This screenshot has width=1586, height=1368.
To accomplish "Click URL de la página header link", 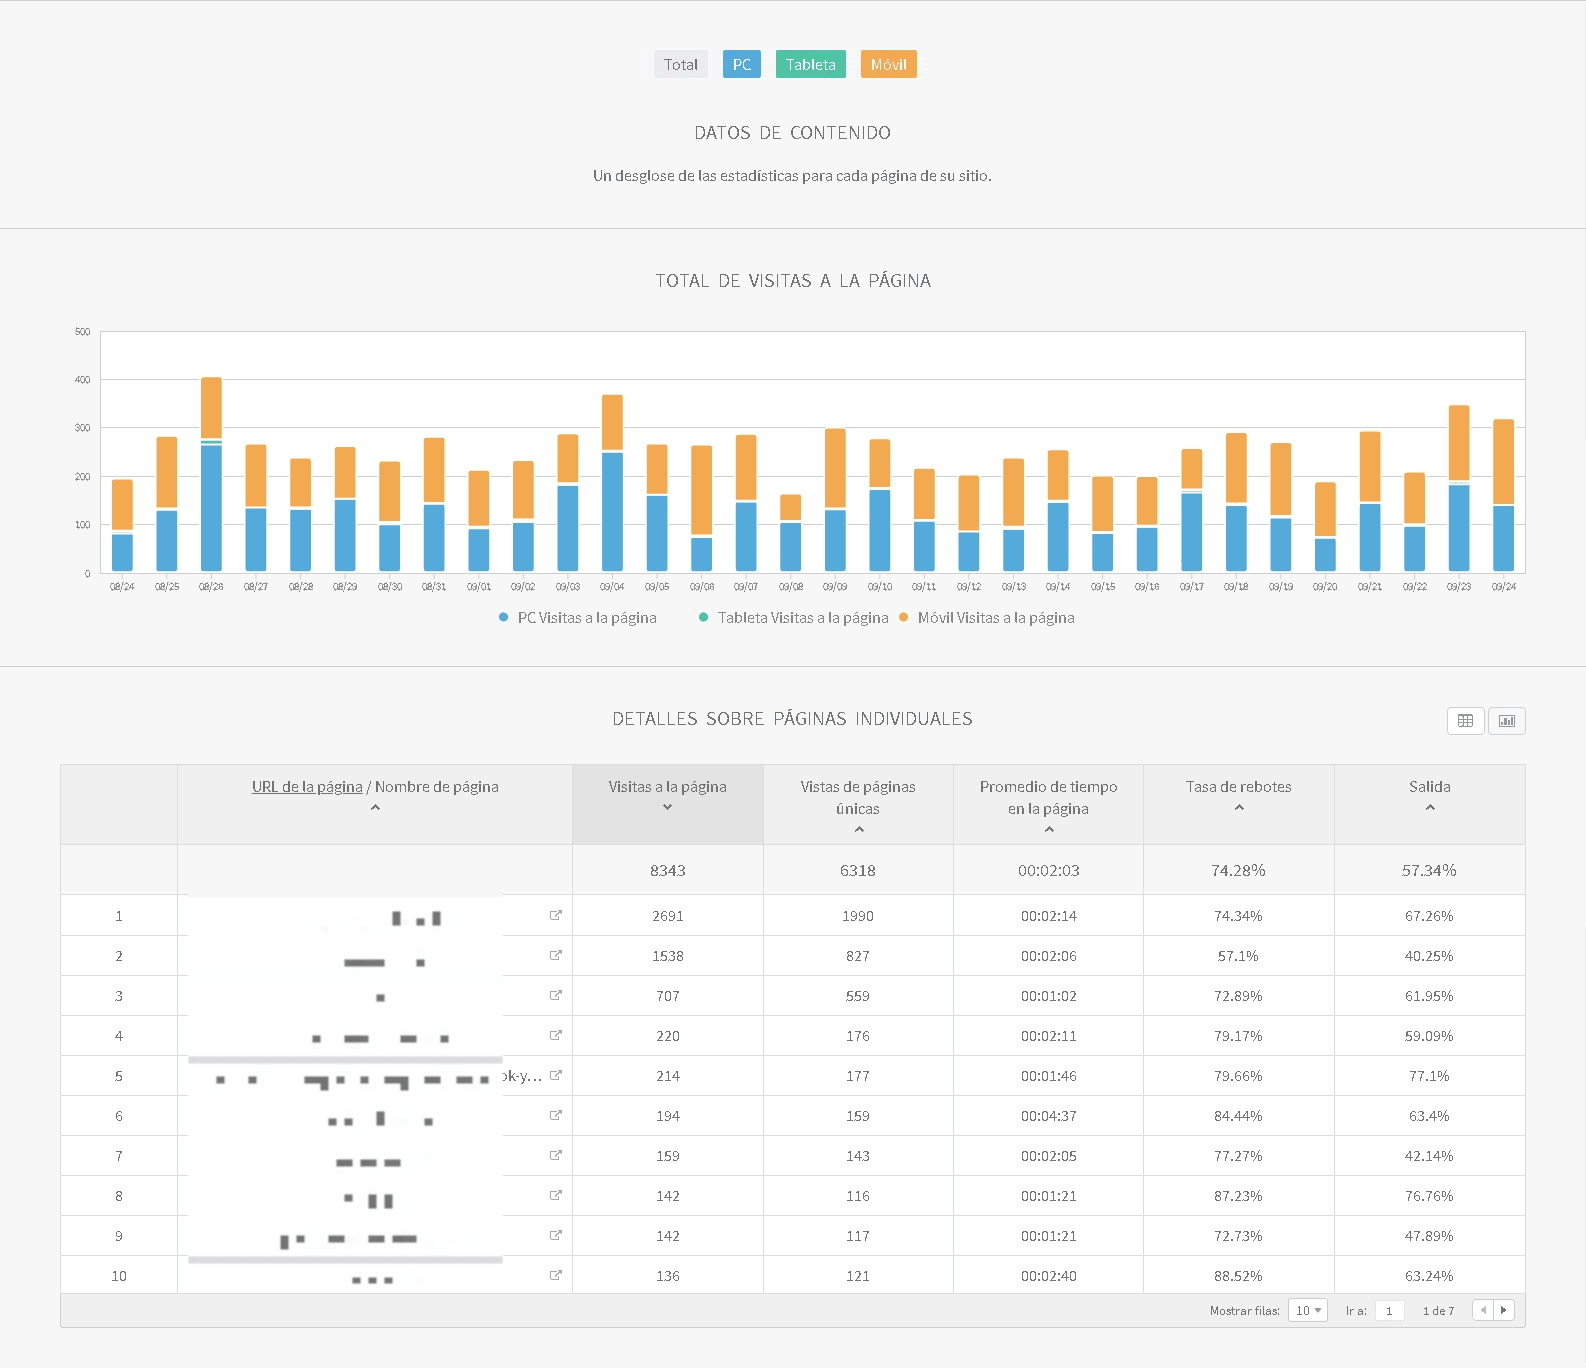I will coord(307,787).
